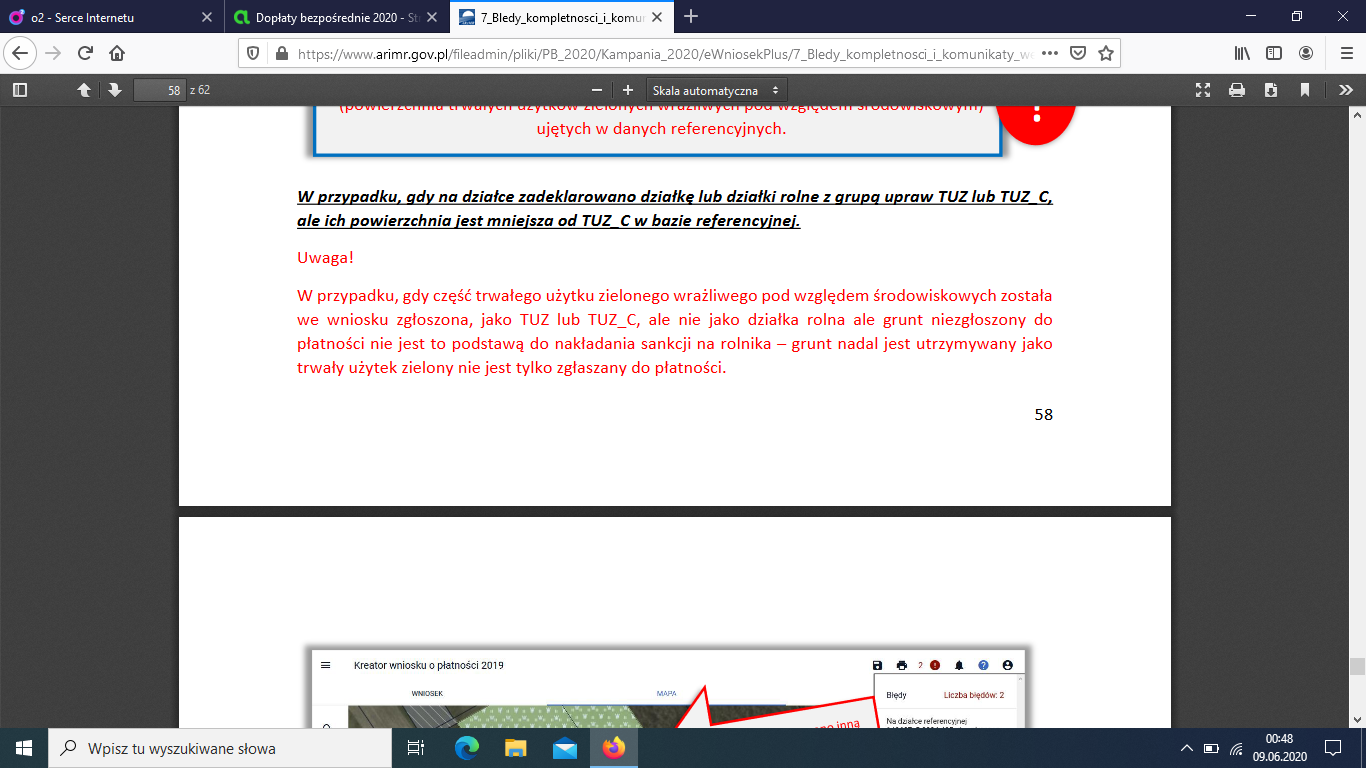
Task: Open Firefox hamburger menu
Action: (x=1345, y=53)
